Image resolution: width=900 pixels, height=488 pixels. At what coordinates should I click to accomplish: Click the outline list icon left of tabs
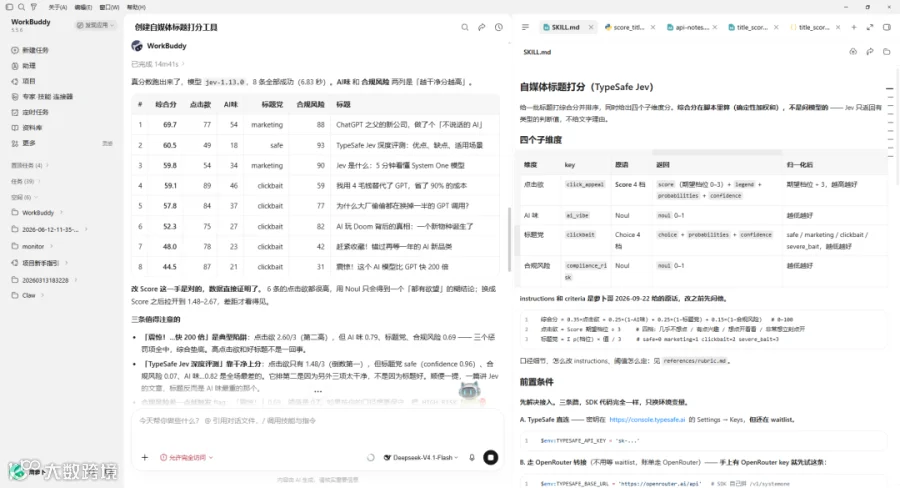point(525,27)
